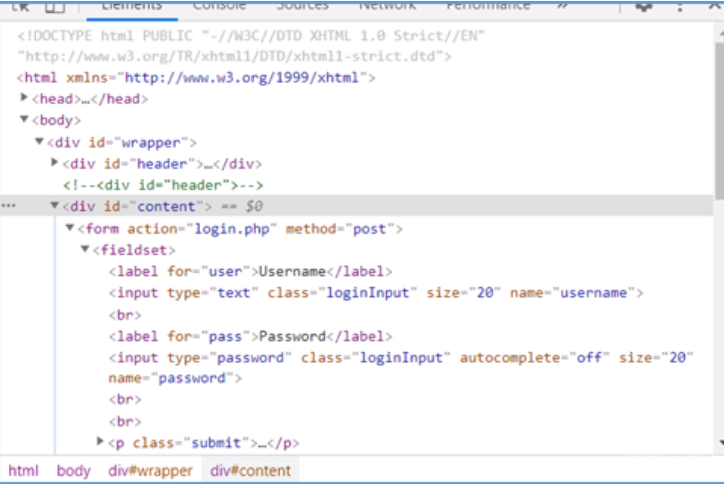Click the html breadcrumb

(23, 470)
